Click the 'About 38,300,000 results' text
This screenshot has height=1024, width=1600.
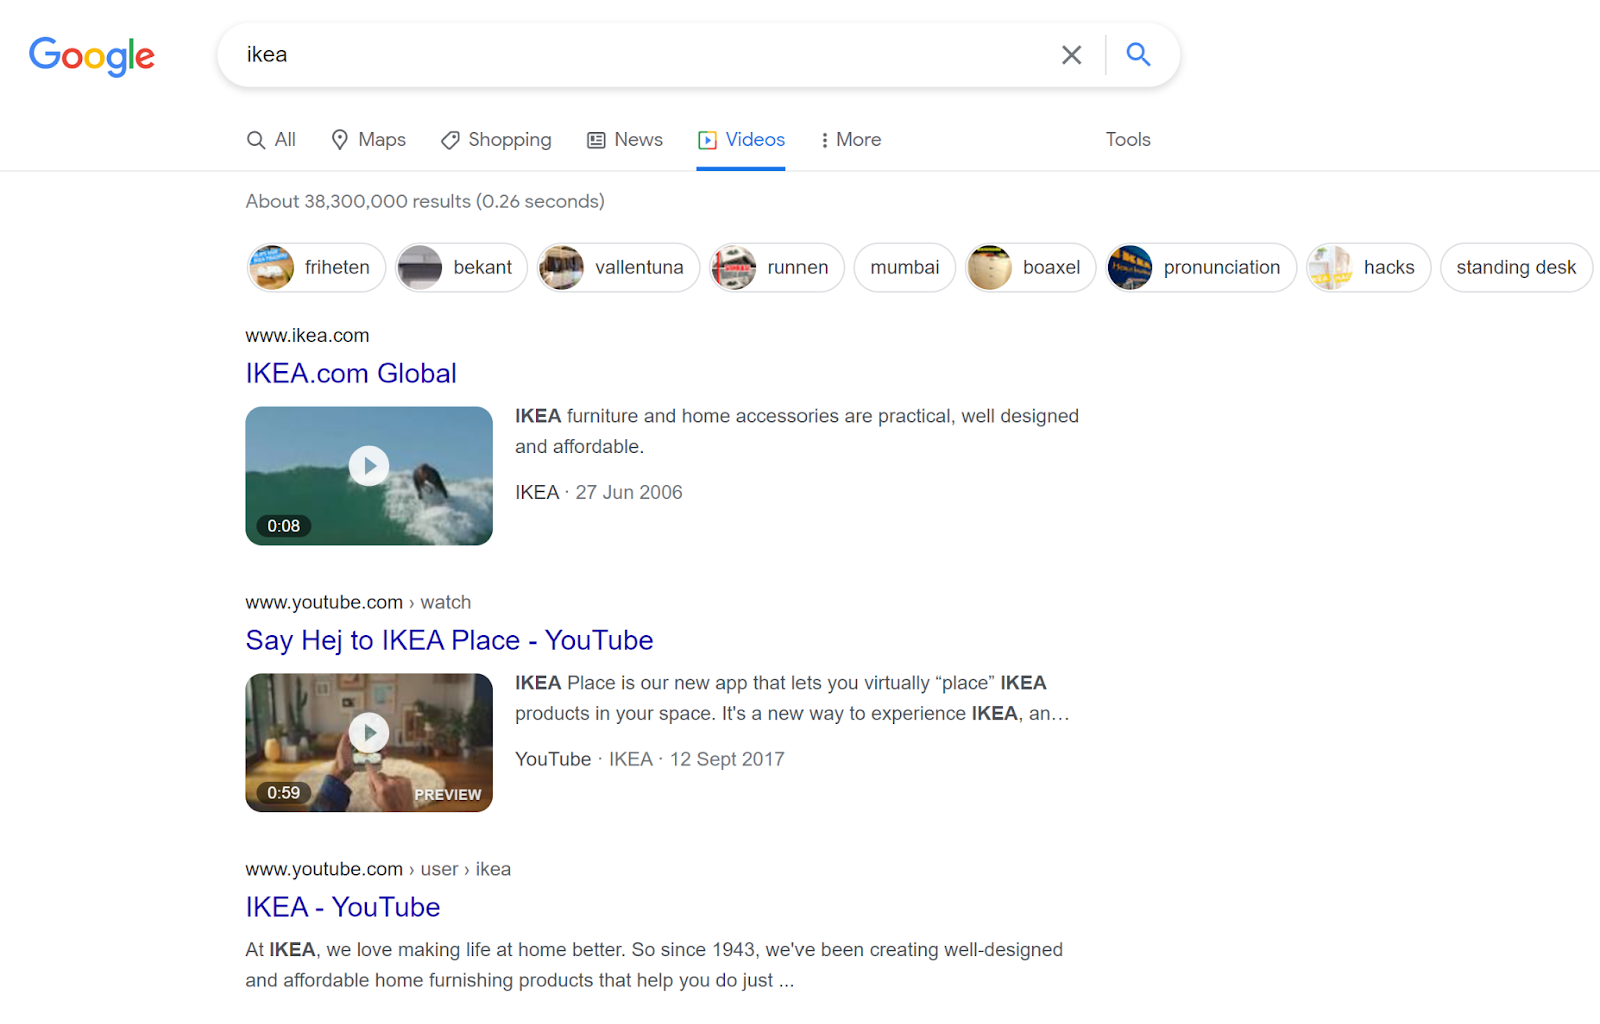(425, 202)
